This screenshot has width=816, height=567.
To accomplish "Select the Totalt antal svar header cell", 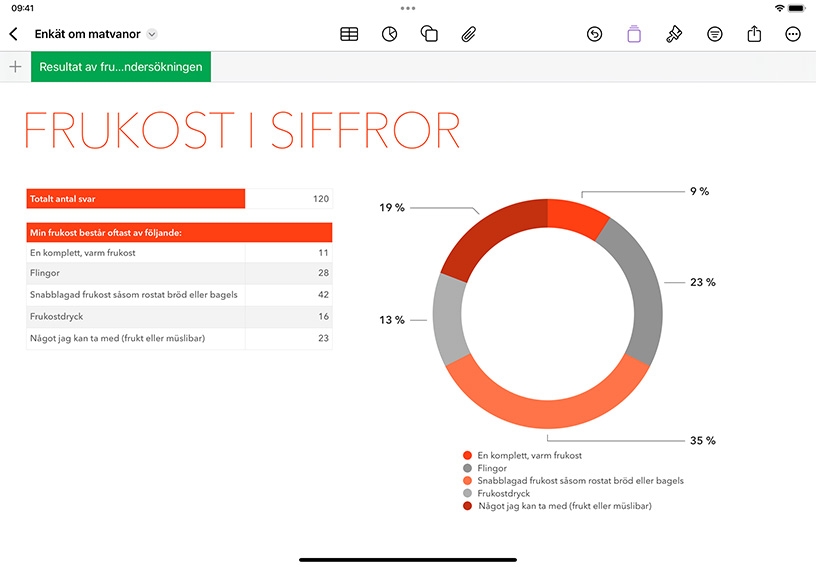I will coord(135,199).
